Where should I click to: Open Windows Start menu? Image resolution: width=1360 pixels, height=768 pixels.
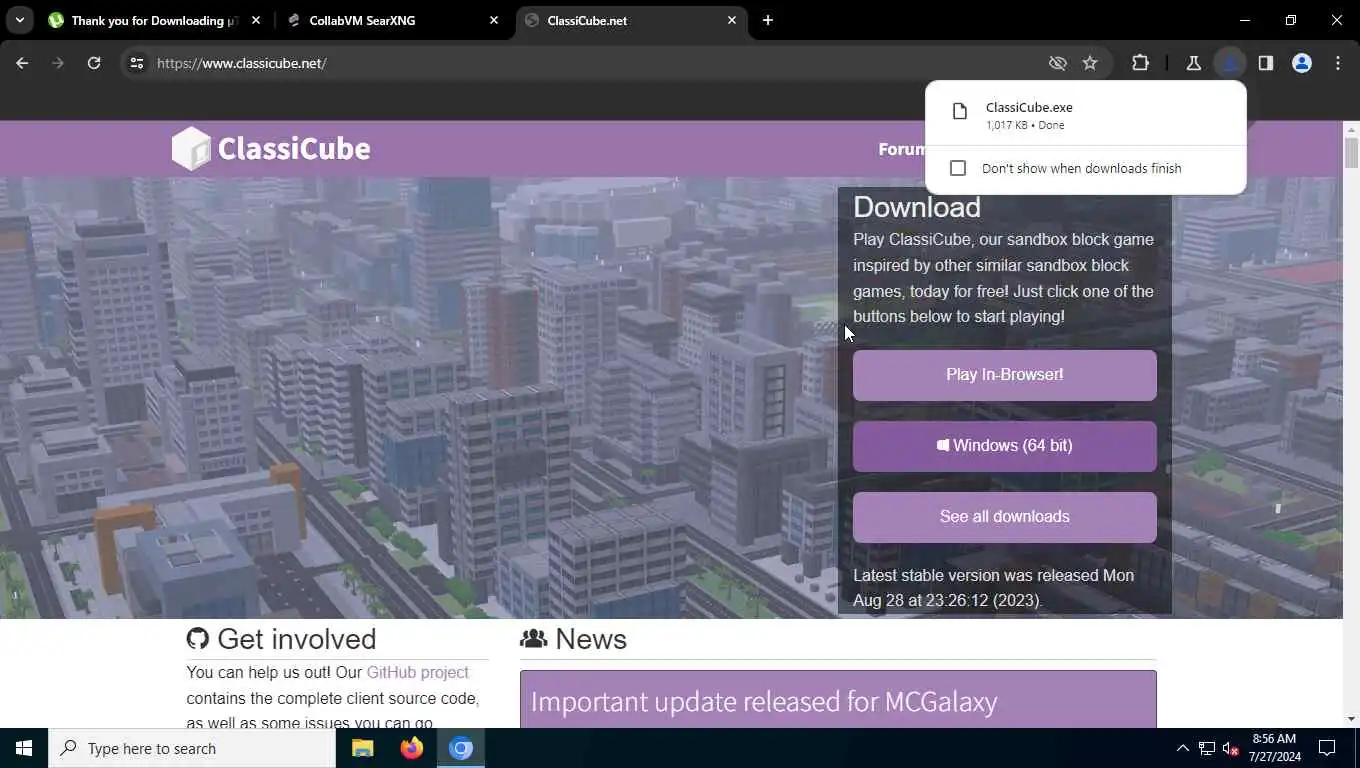click(24, 748)
